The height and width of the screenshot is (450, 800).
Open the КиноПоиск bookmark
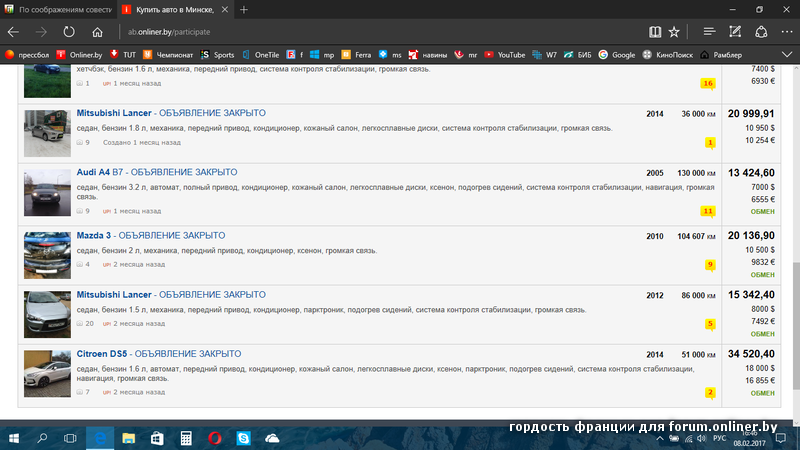pyautogui.click(x=668, y=55)
